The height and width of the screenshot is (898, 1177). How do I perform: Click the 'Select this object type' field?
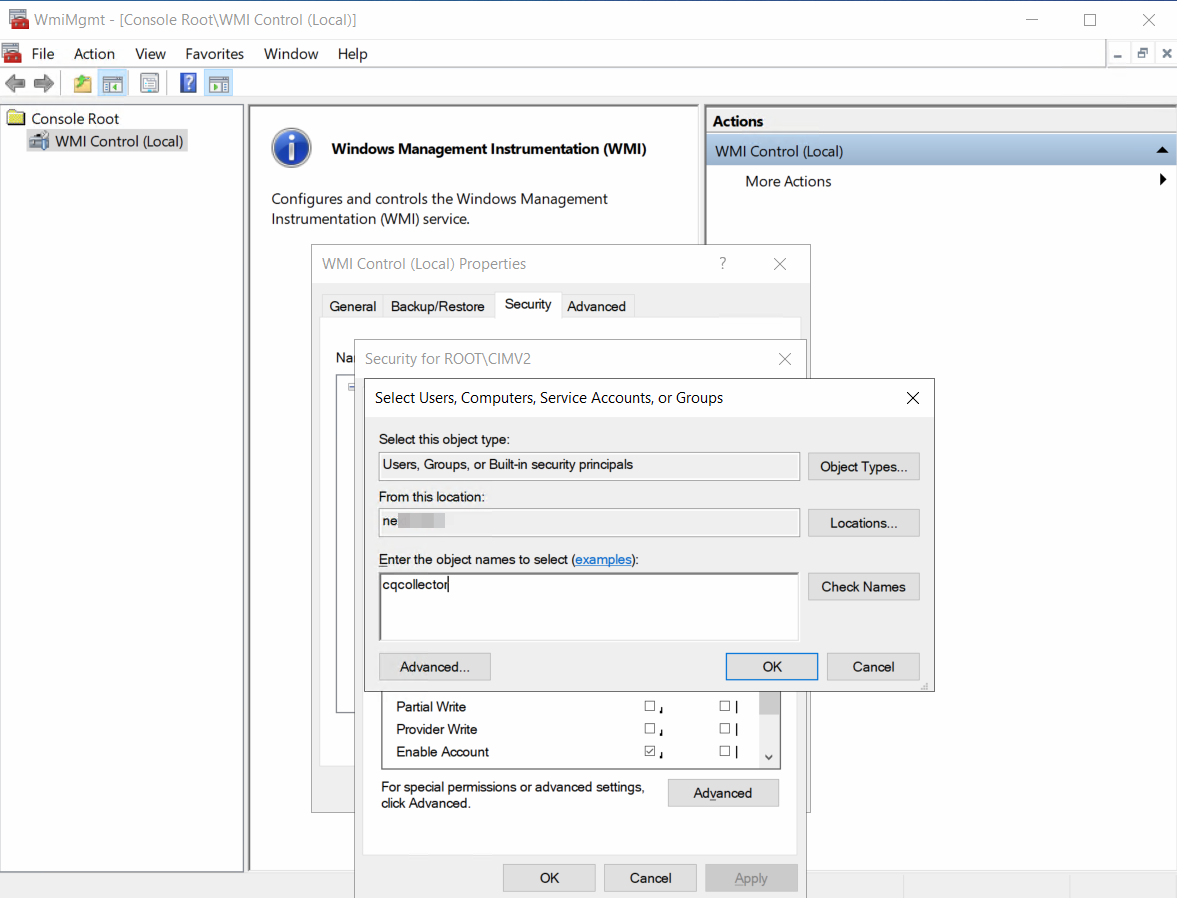point(589,466)
